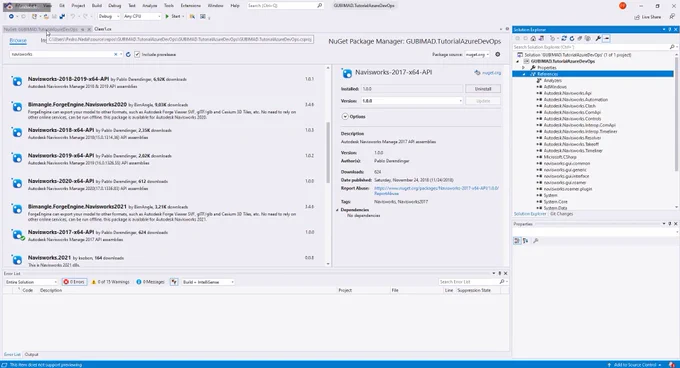This screenshot has width=680, height=368.
Task: Select the Browse tab in NuGet manager
Action: coord(18,40)
